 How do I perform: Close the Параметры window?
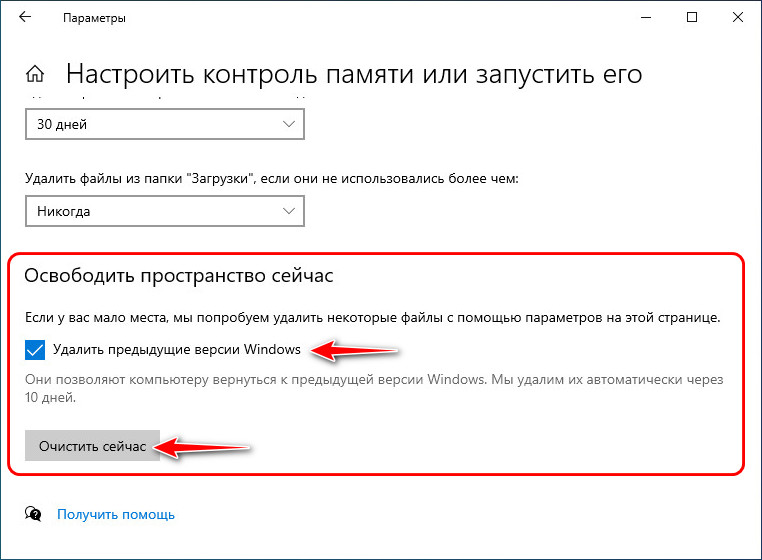point(738,18)
